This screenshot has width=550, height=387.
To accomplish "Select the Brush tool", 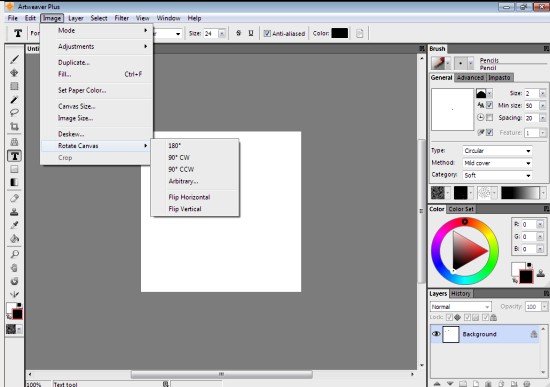I will (x=14, y=60).
